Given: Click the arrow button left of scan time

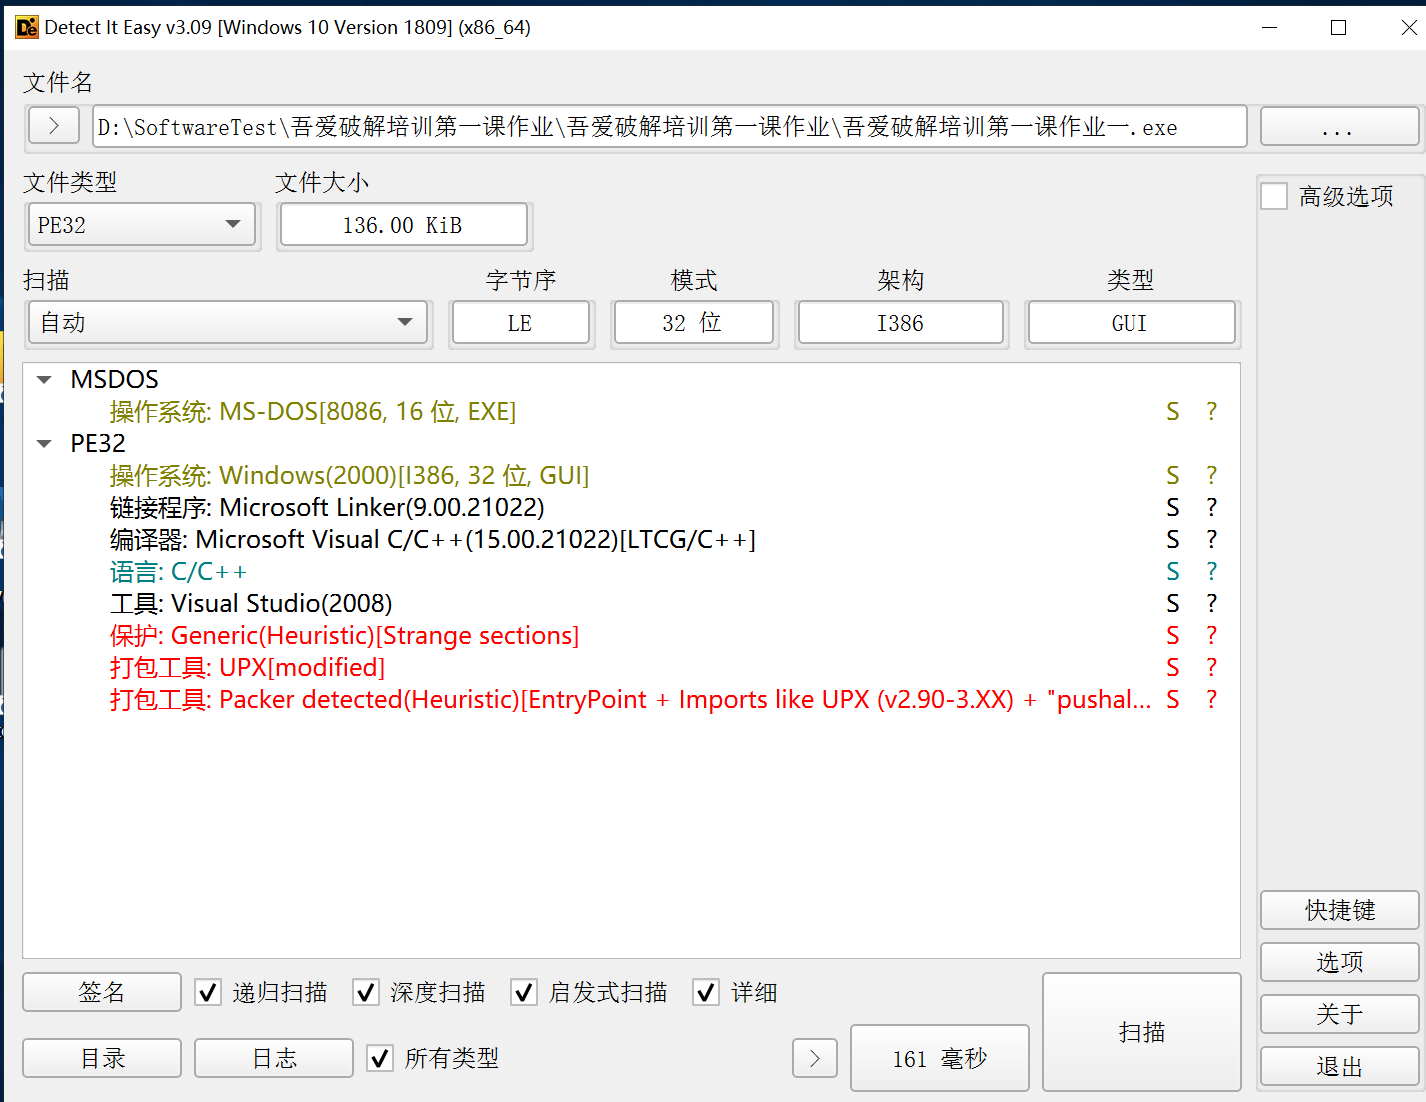Looking at the screenshot, I should (x=814, y=1058).
